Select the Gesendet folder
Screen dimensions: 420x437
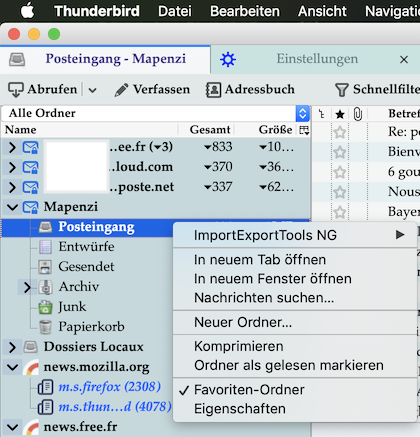coord(86,267)
